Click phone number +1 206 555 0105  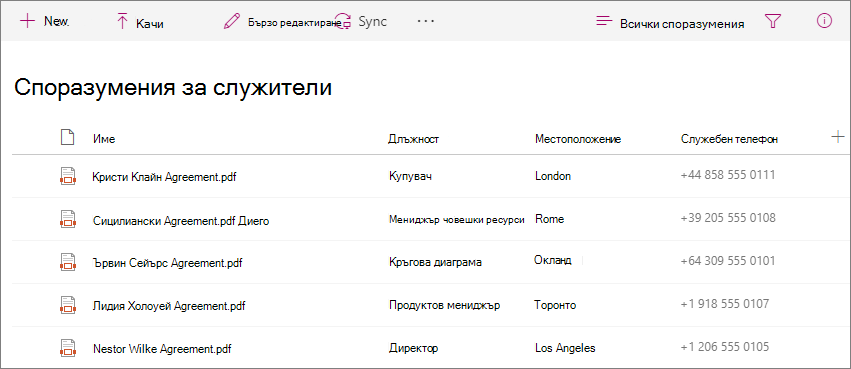tap(725, 346)
